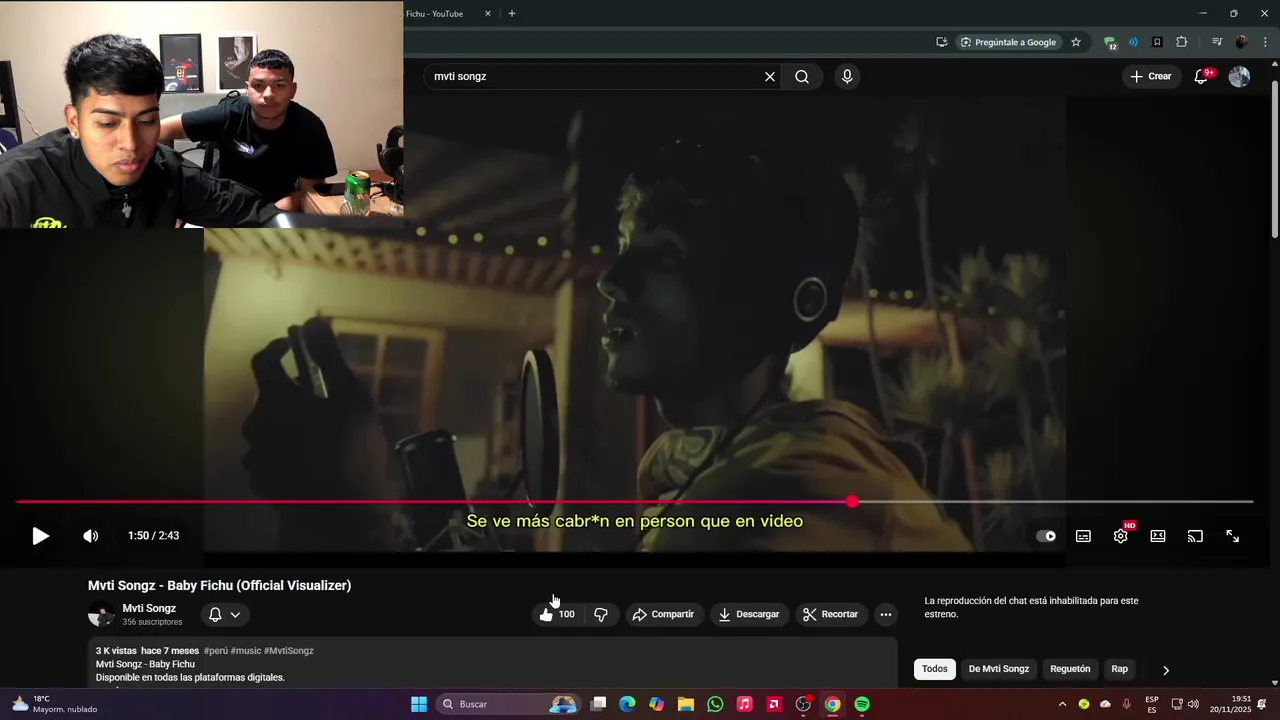Open the three-dot more actions menu
1280x720 pixels.
click(886, 614)
